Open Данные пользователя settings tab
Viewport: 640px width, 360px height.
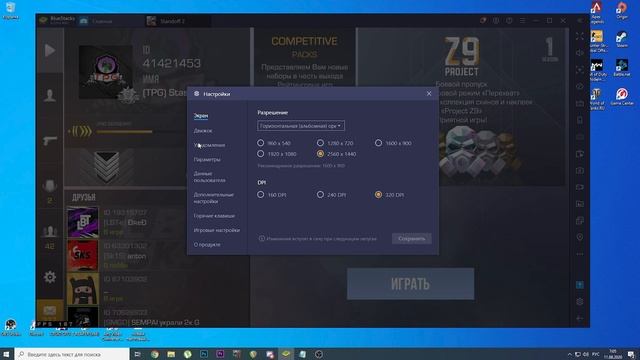tap(209, 177)
